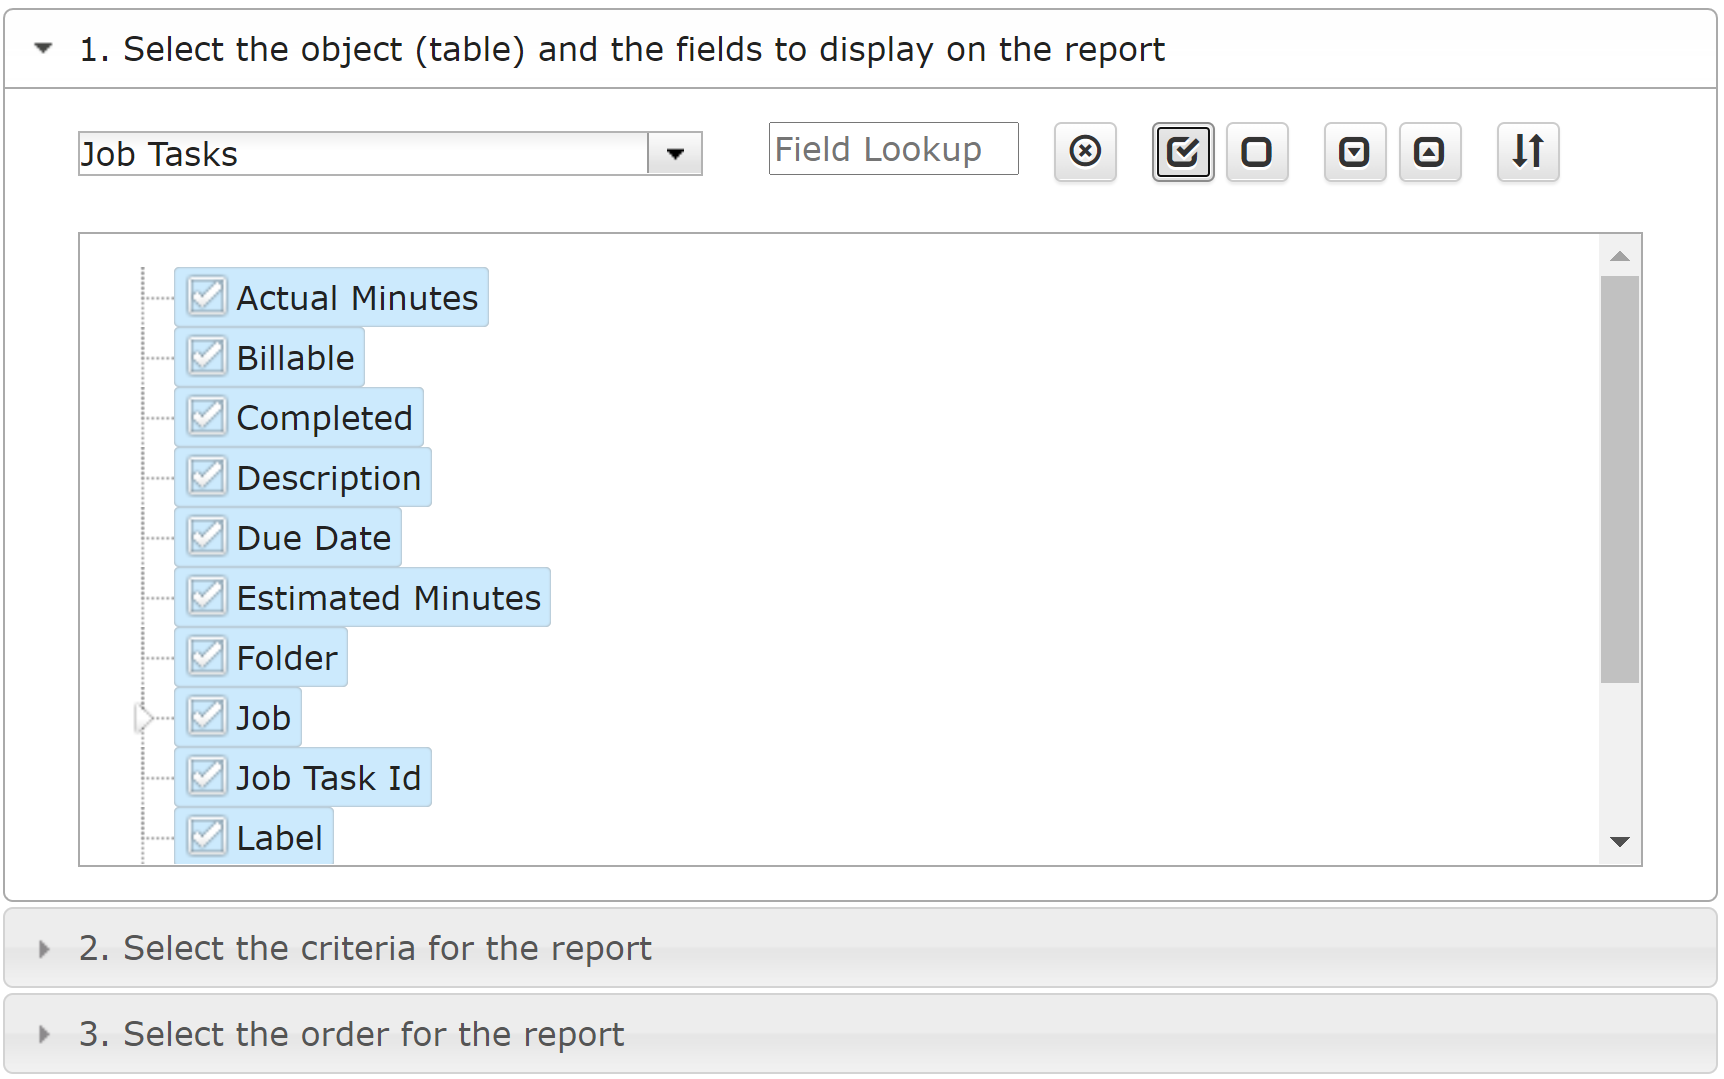Select the Folder field label
Image resolution: width=1724 pixels, height=1079 pixels.
287,657
